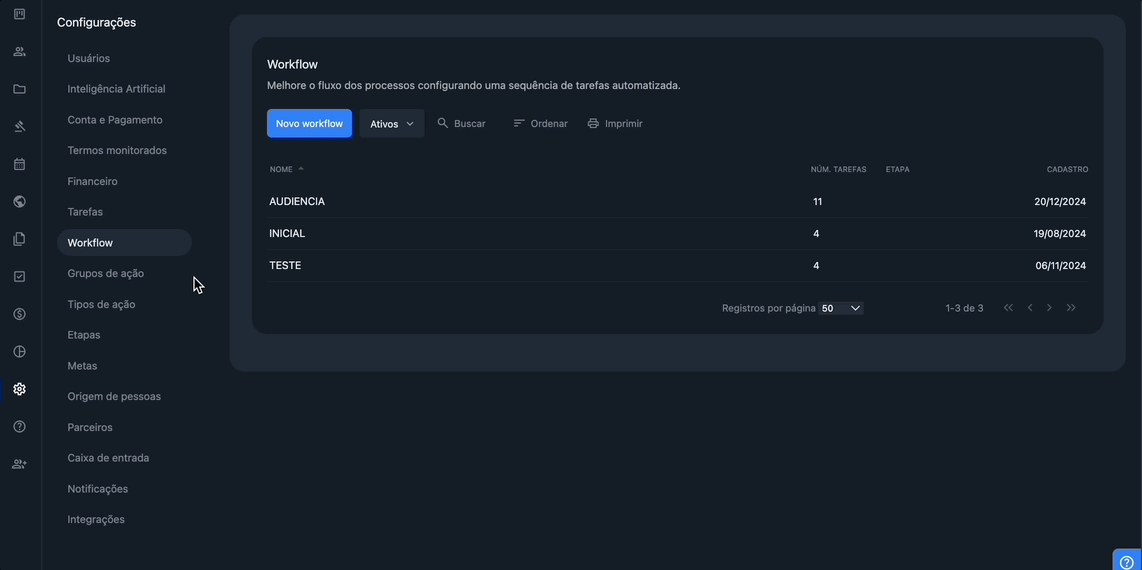
Task: Open the TESTE workflow row
Action: click(677, 266)
